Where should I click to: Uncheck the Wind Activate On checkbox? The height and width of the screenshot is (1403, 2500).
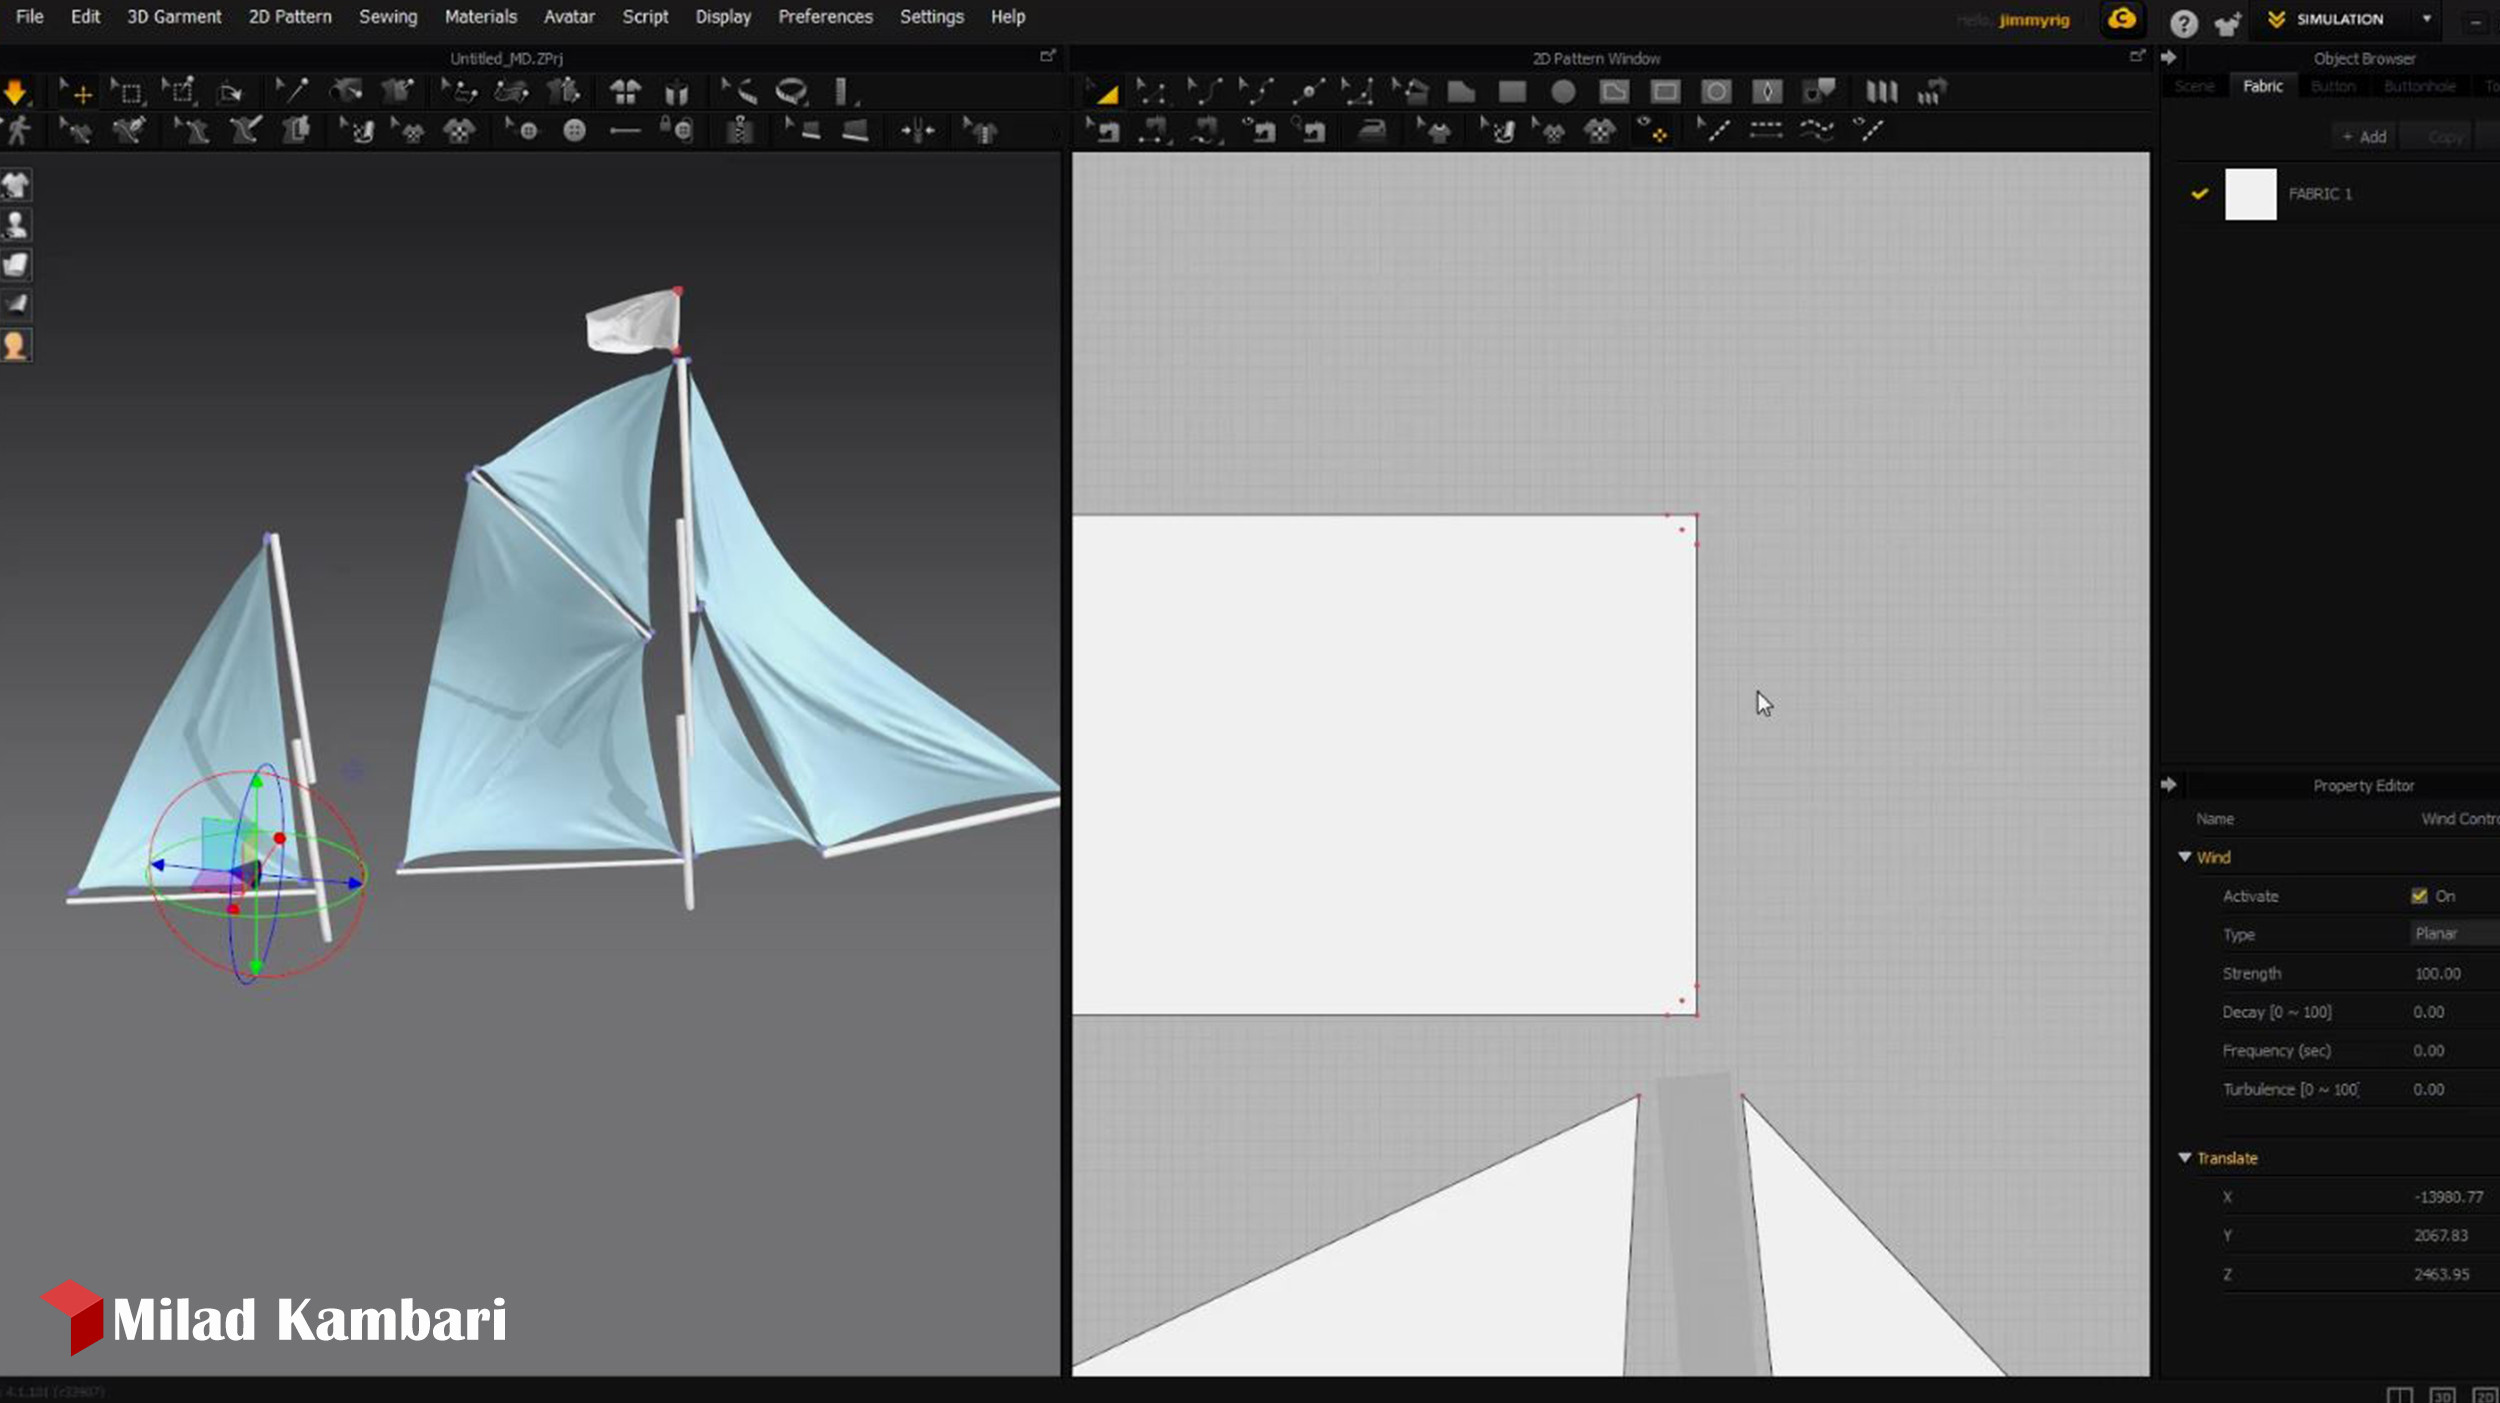[2418, 896]
